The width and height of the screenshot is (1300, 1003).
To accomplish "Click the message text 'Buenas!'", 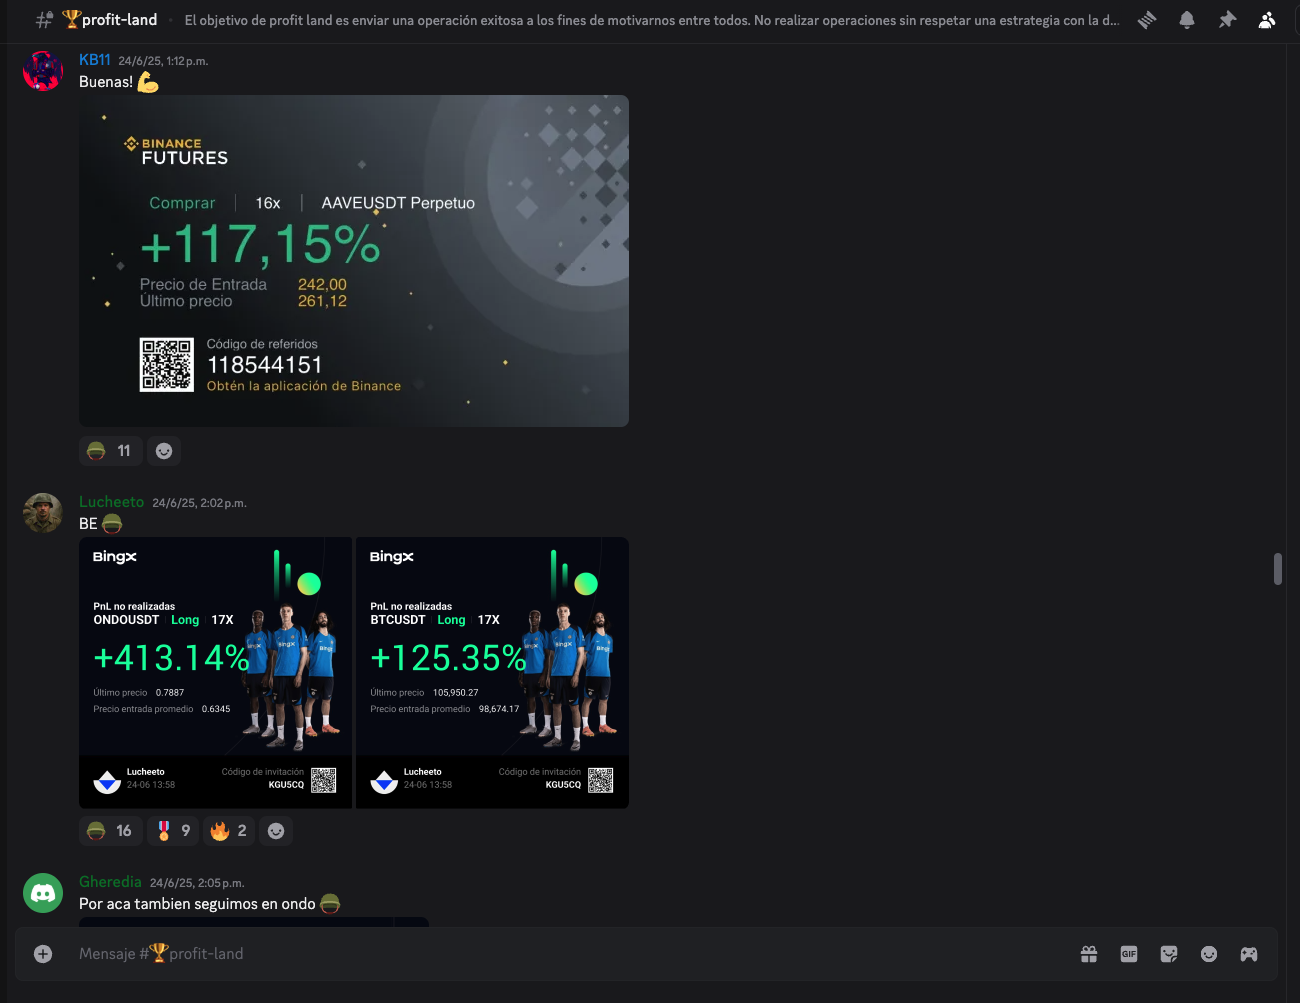I will [106, 82].
